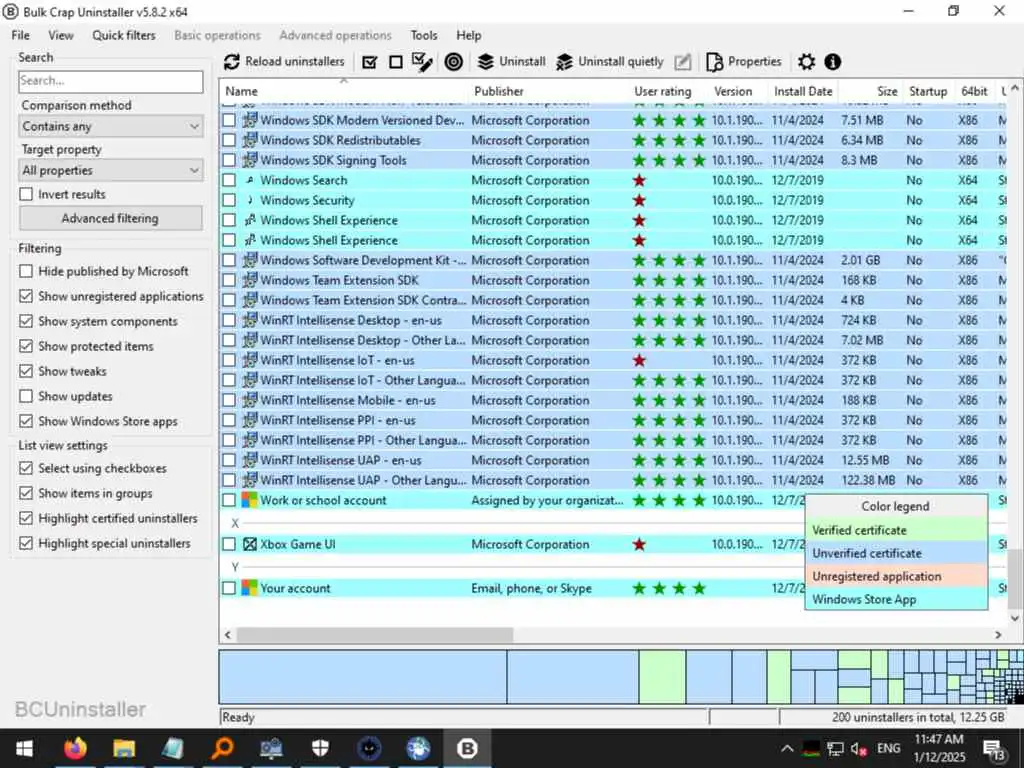Click the info circle toolbar icon
This screenshot has width=1024, height=768.
tap(832, 62)
